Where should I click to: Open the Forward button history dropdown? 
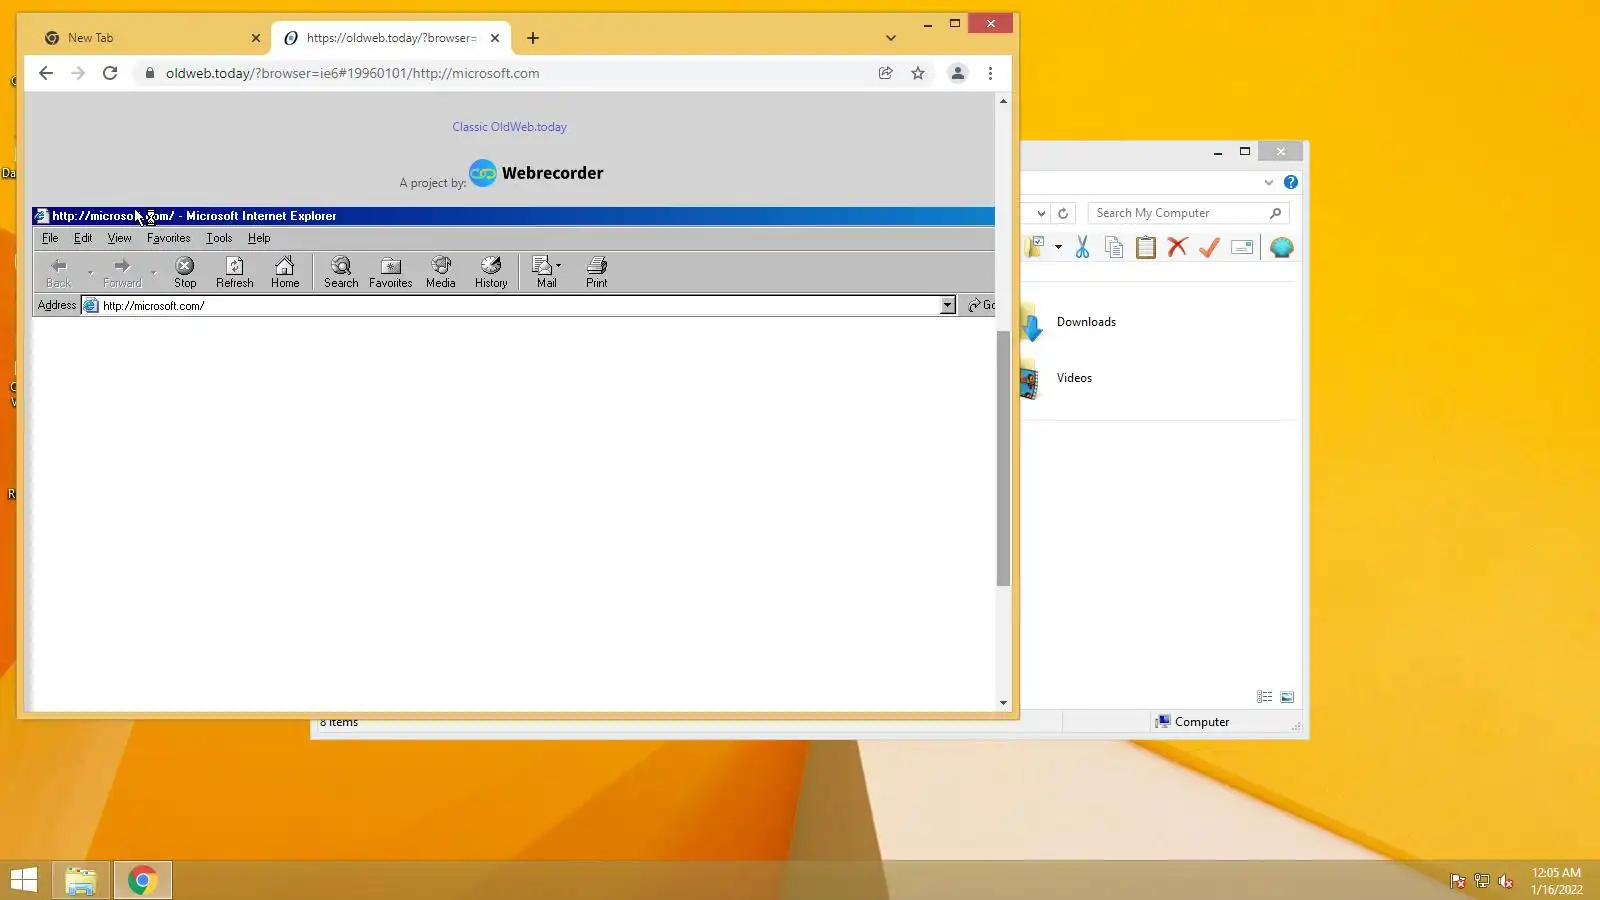pos(153,272)
